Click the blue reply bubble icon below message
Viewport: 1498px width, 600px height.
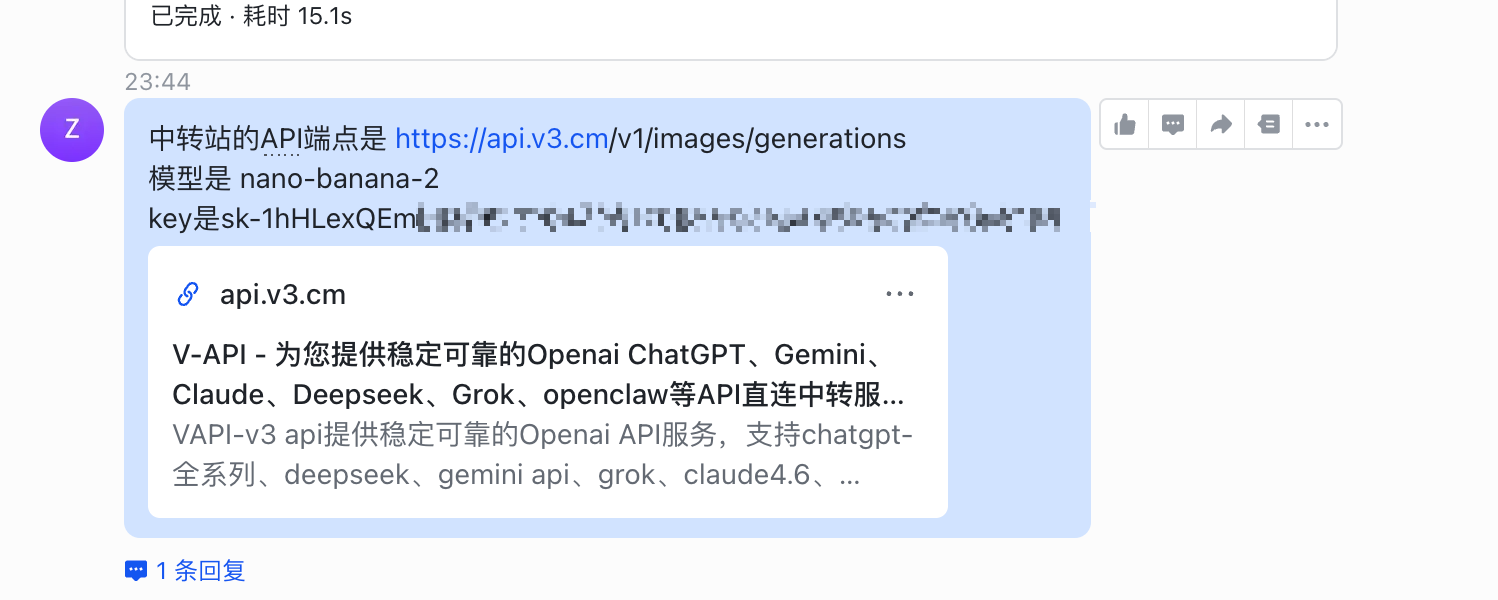[x=136, y=571]
